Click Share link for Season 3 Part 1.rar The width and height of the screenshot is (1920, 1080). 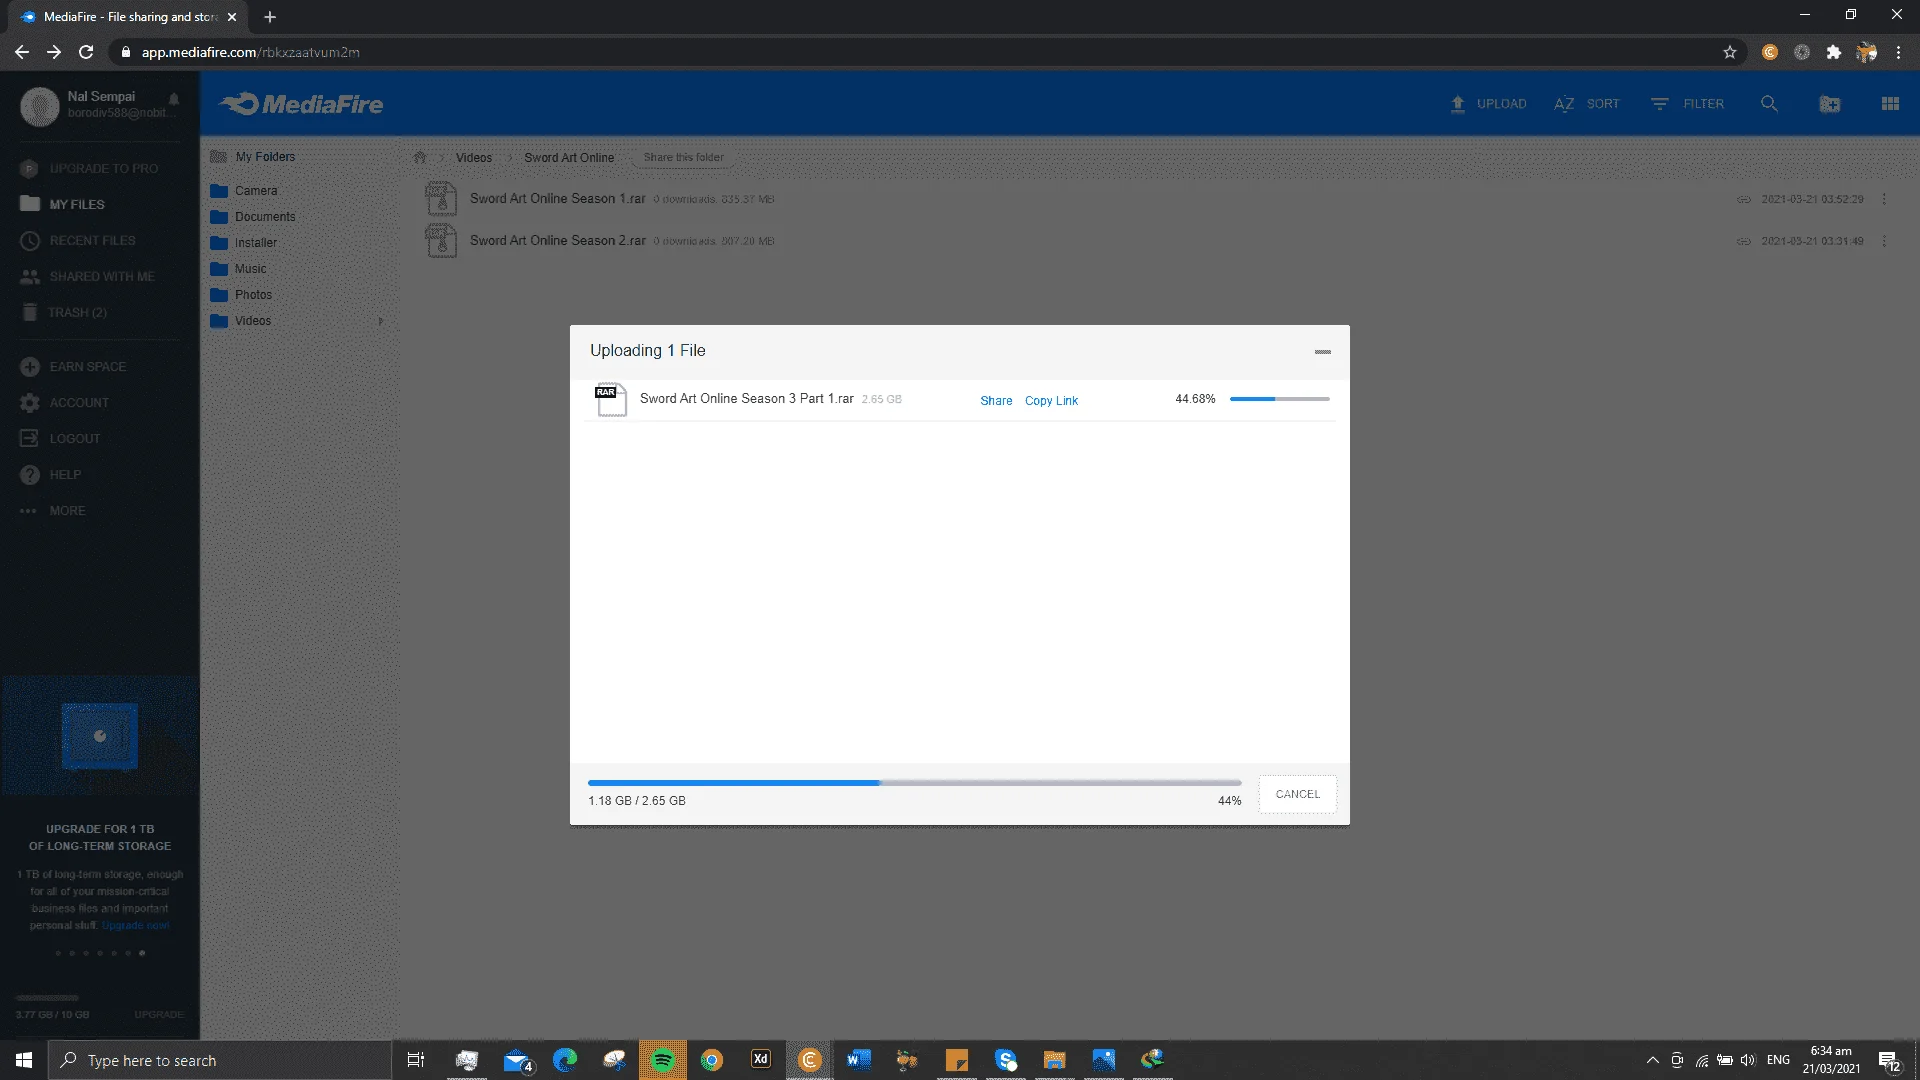click(x=996, y=401)
